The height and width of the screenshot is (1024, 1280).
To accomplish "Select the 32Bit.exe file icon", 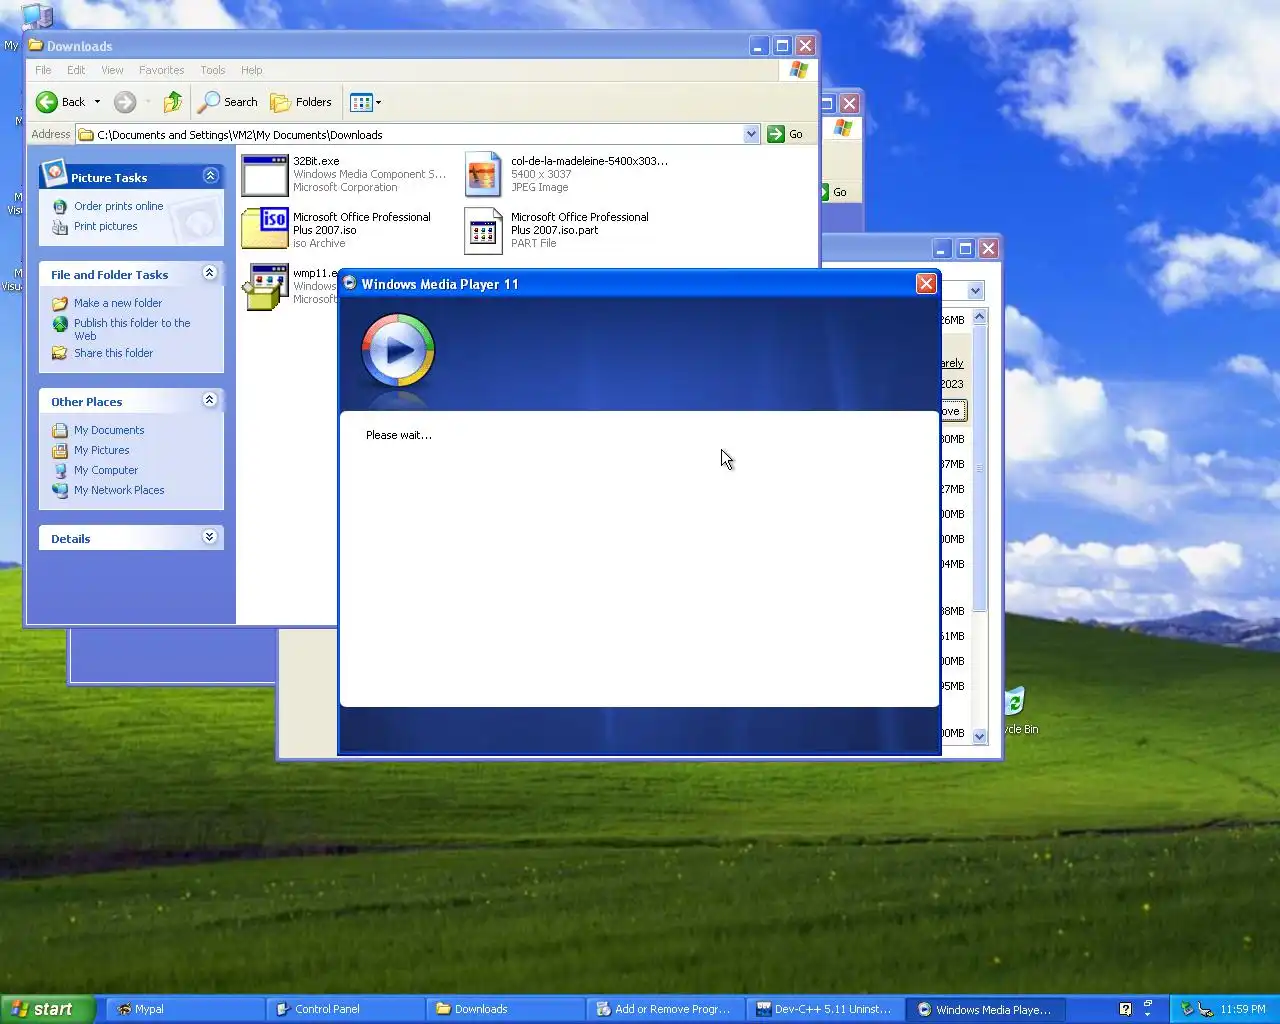I will coord(265,175).
